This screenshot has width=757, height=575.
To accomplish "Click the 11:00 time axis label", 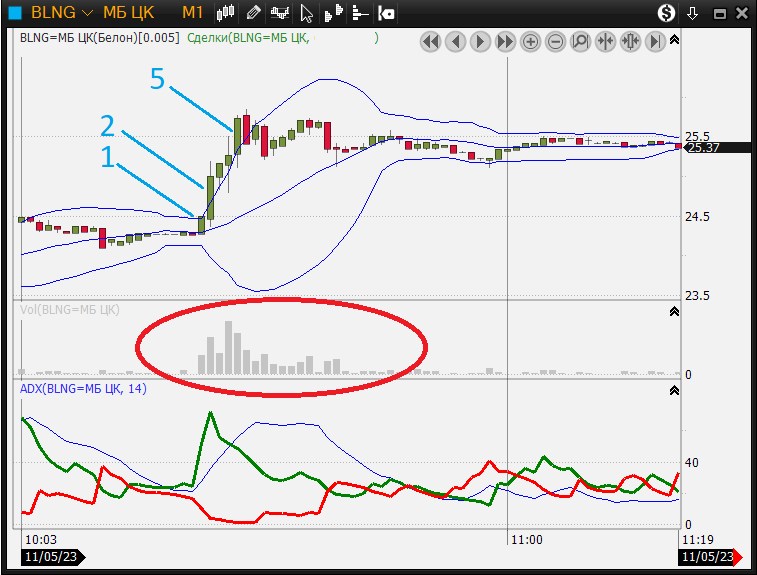I will pyautogui.click(x=527, y=539).
